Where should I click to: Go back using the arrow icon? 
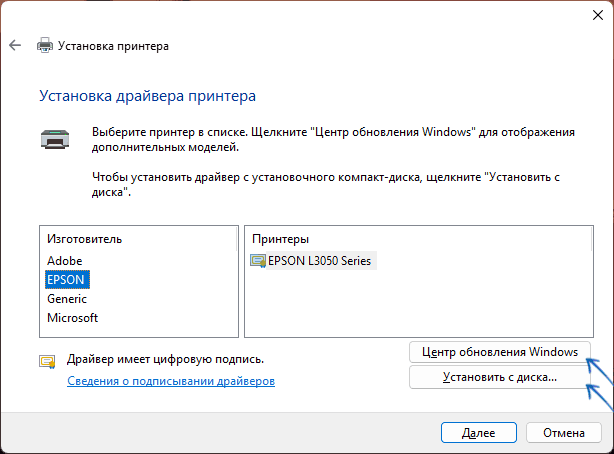pos(15,46)
